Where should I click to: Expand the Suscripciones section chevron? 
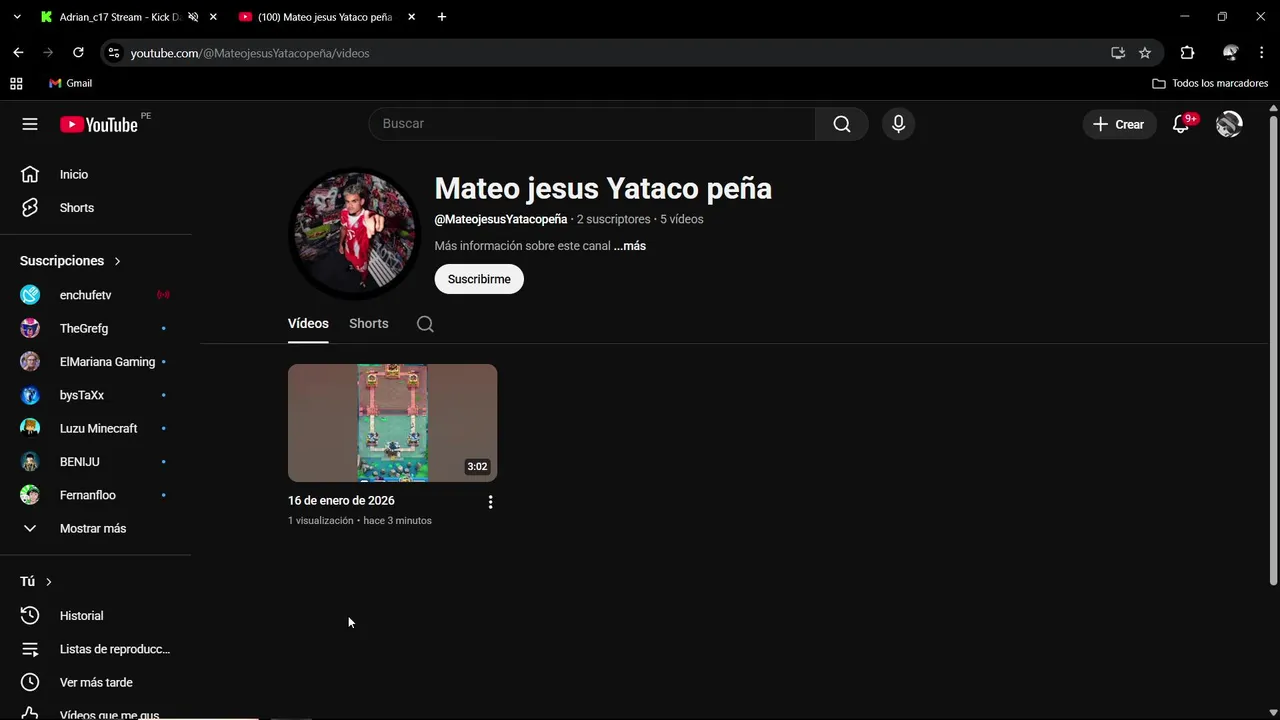pyautogui.click(x=117, y=261)
